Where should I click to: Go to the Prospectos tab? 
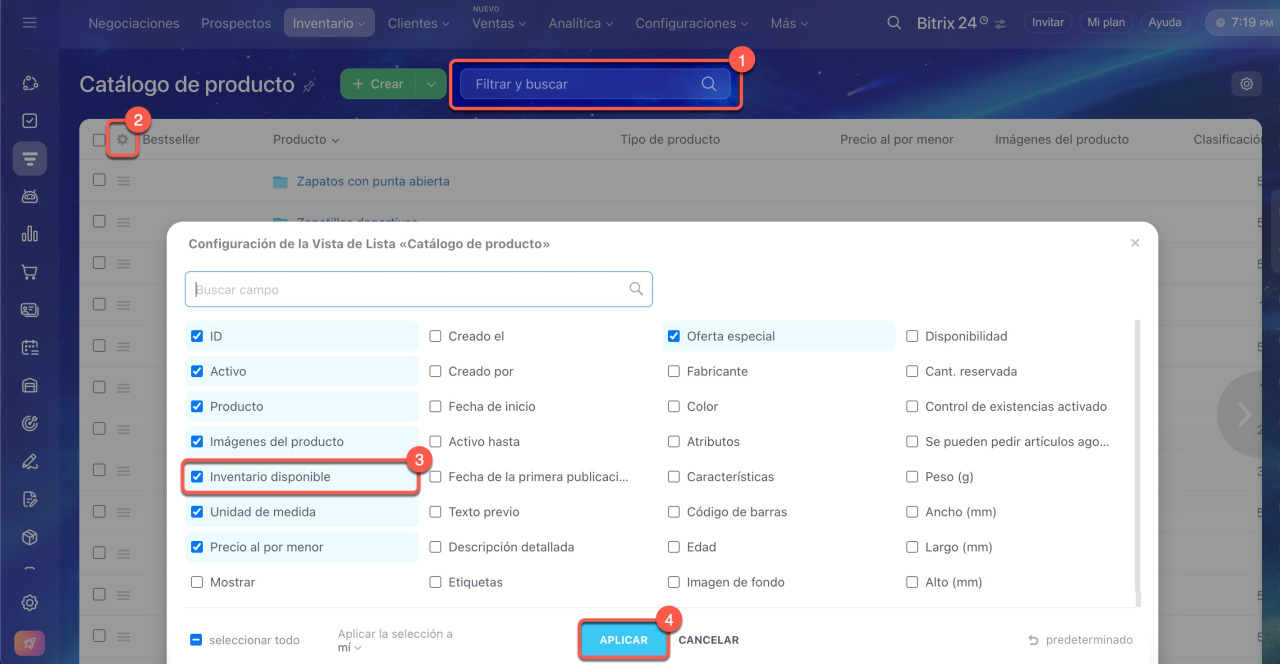pyautogui.click(x=236, y=23)
